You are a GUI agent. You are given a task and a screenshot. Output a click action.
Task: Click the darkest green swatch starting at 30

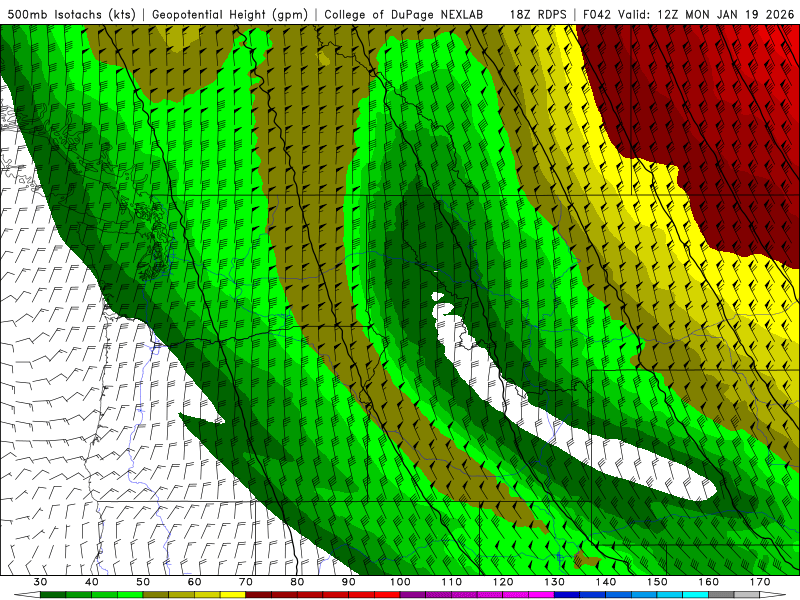[x=53, y=595]
